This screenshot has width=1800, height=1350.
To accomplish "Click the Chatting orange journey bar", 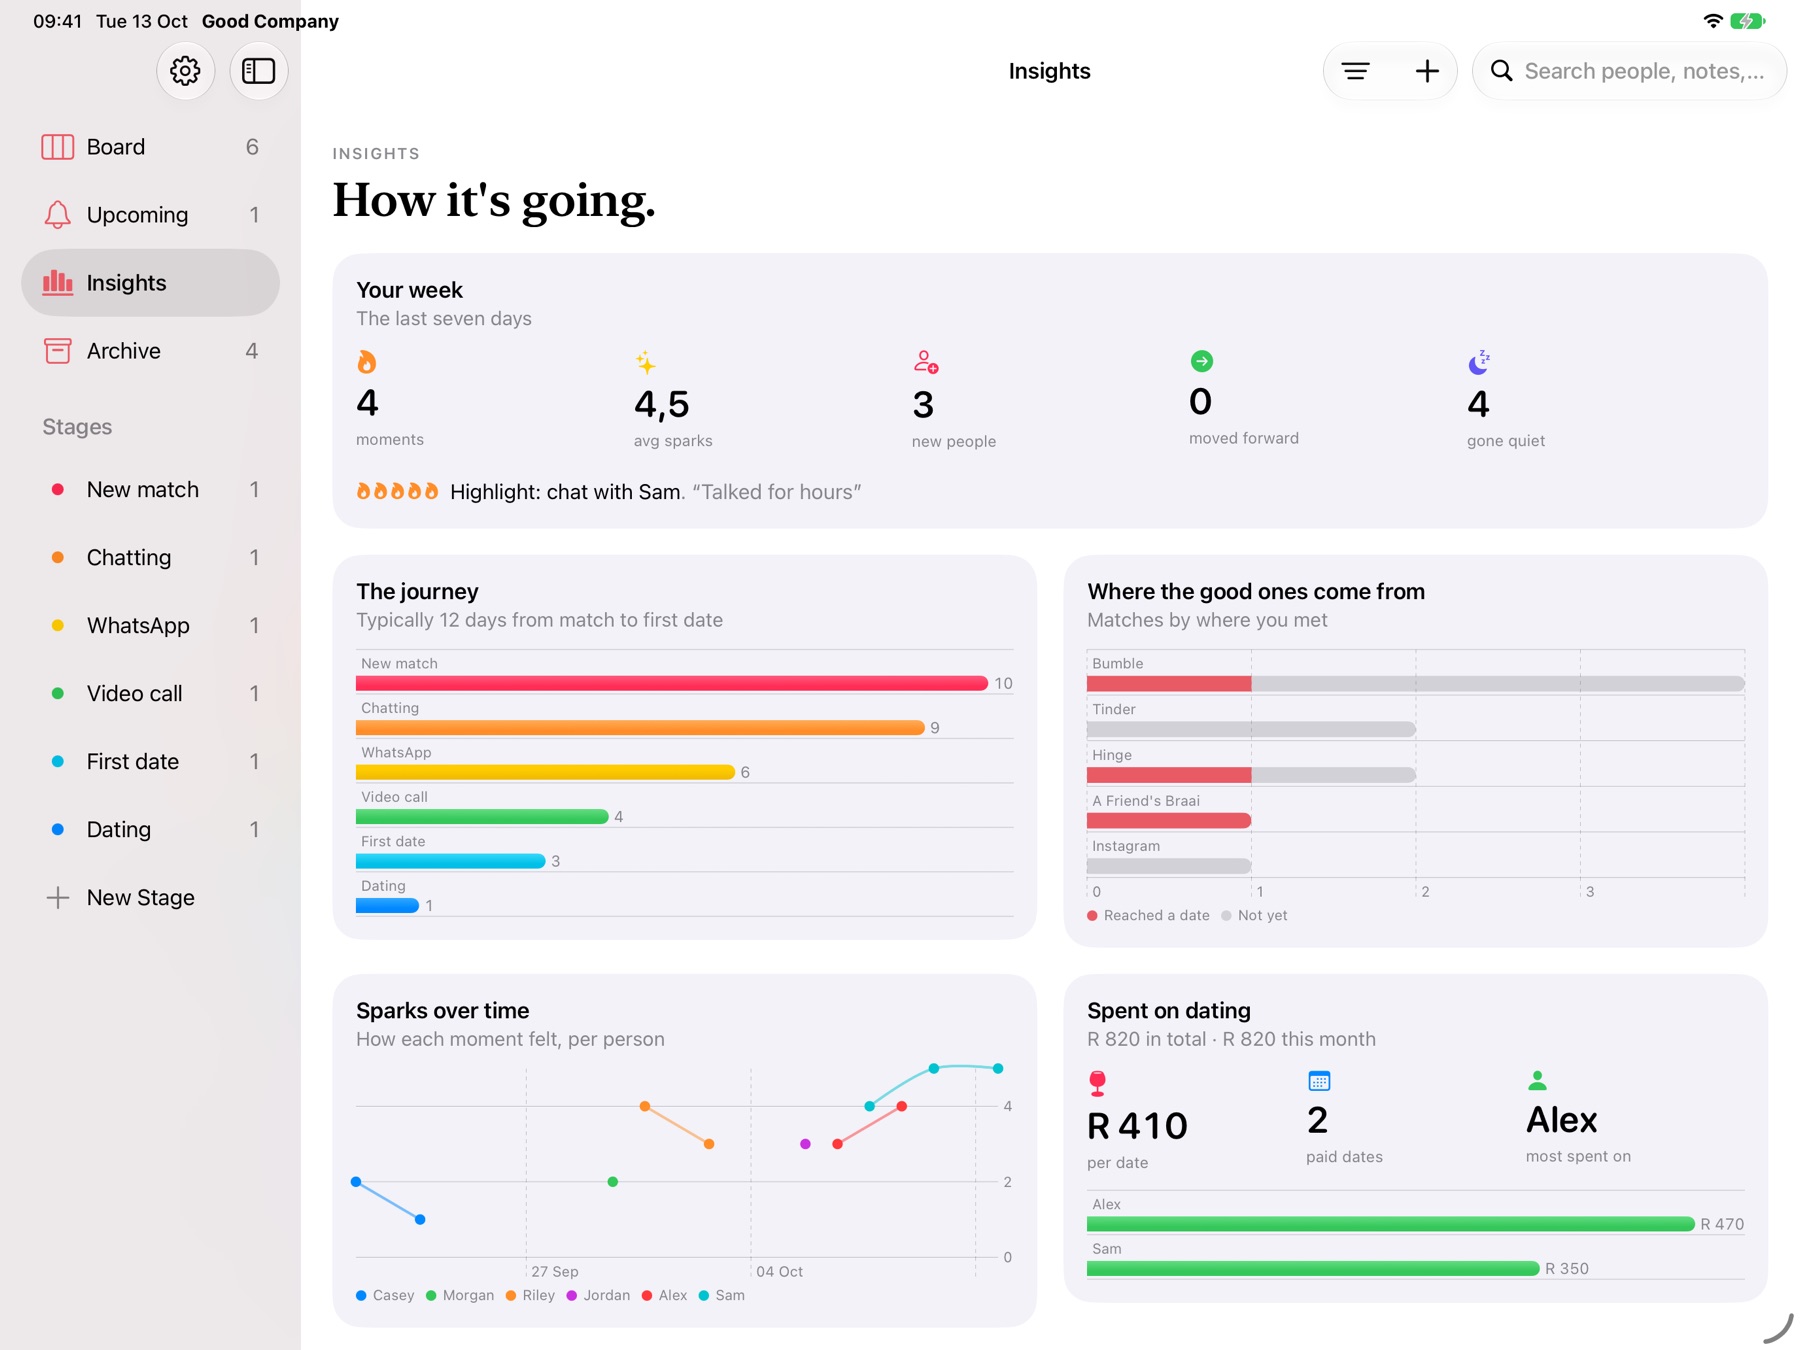I will click(640, 728).
